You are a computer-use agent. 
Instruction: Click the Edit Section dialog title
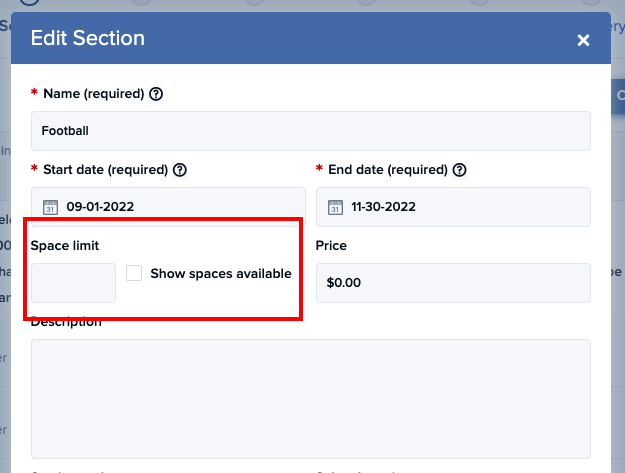(88, 38)
